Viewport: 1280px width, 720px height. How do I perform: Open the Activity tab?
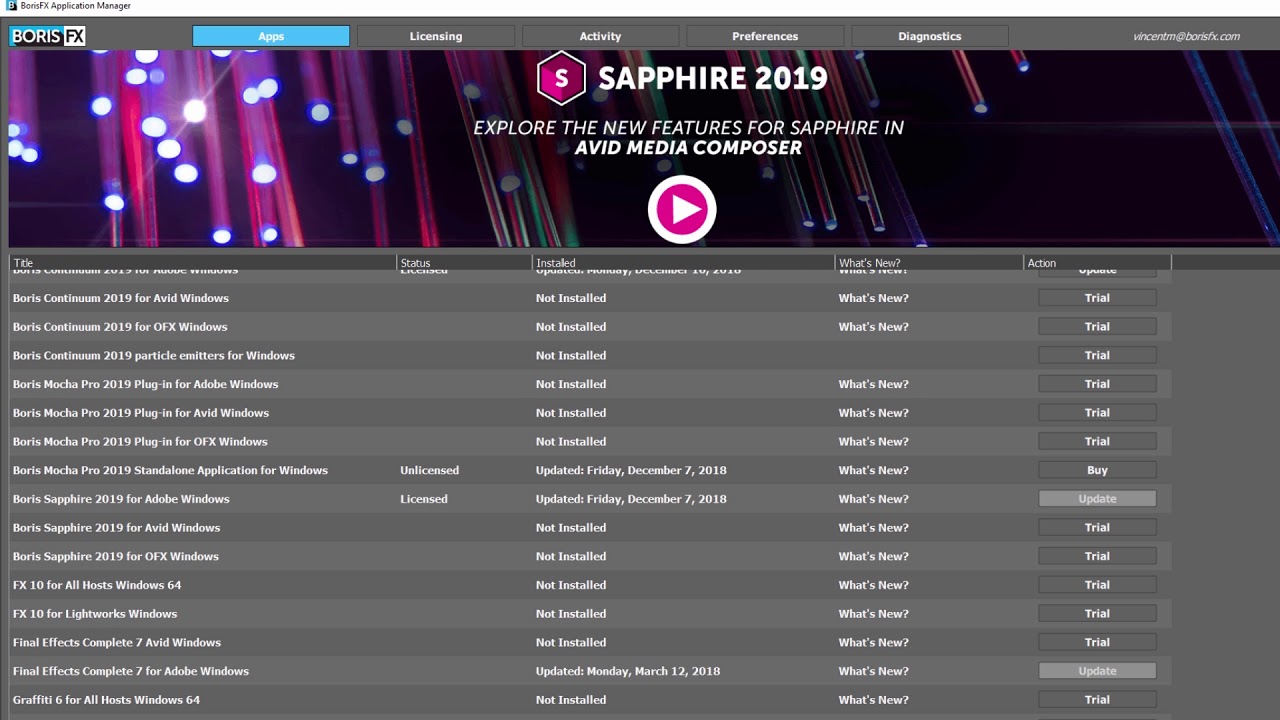coord(600,36)
